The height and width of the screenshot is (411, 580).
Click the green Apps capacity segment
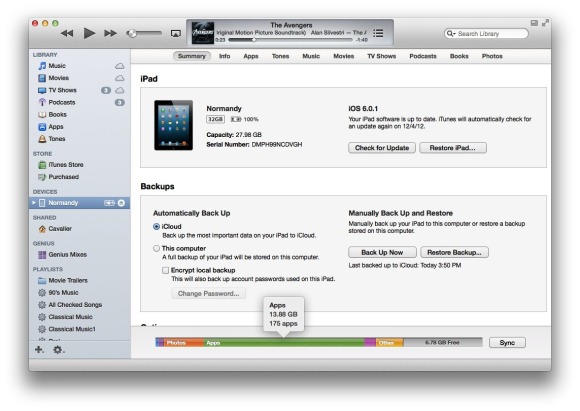click(x=284, y=343)
